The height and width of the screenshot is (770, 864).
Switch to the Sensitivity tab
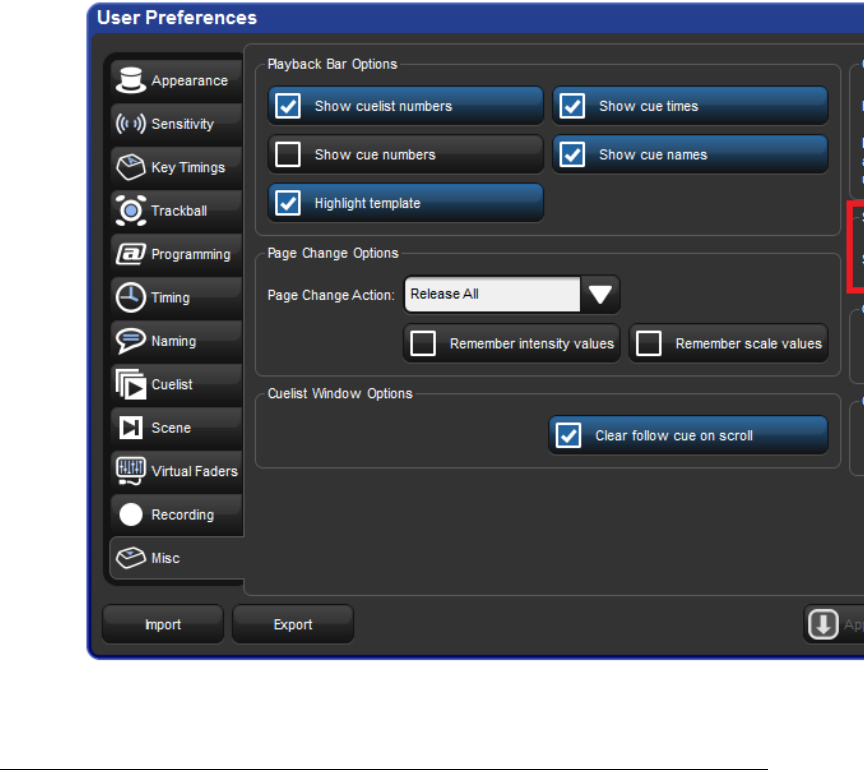176,123
